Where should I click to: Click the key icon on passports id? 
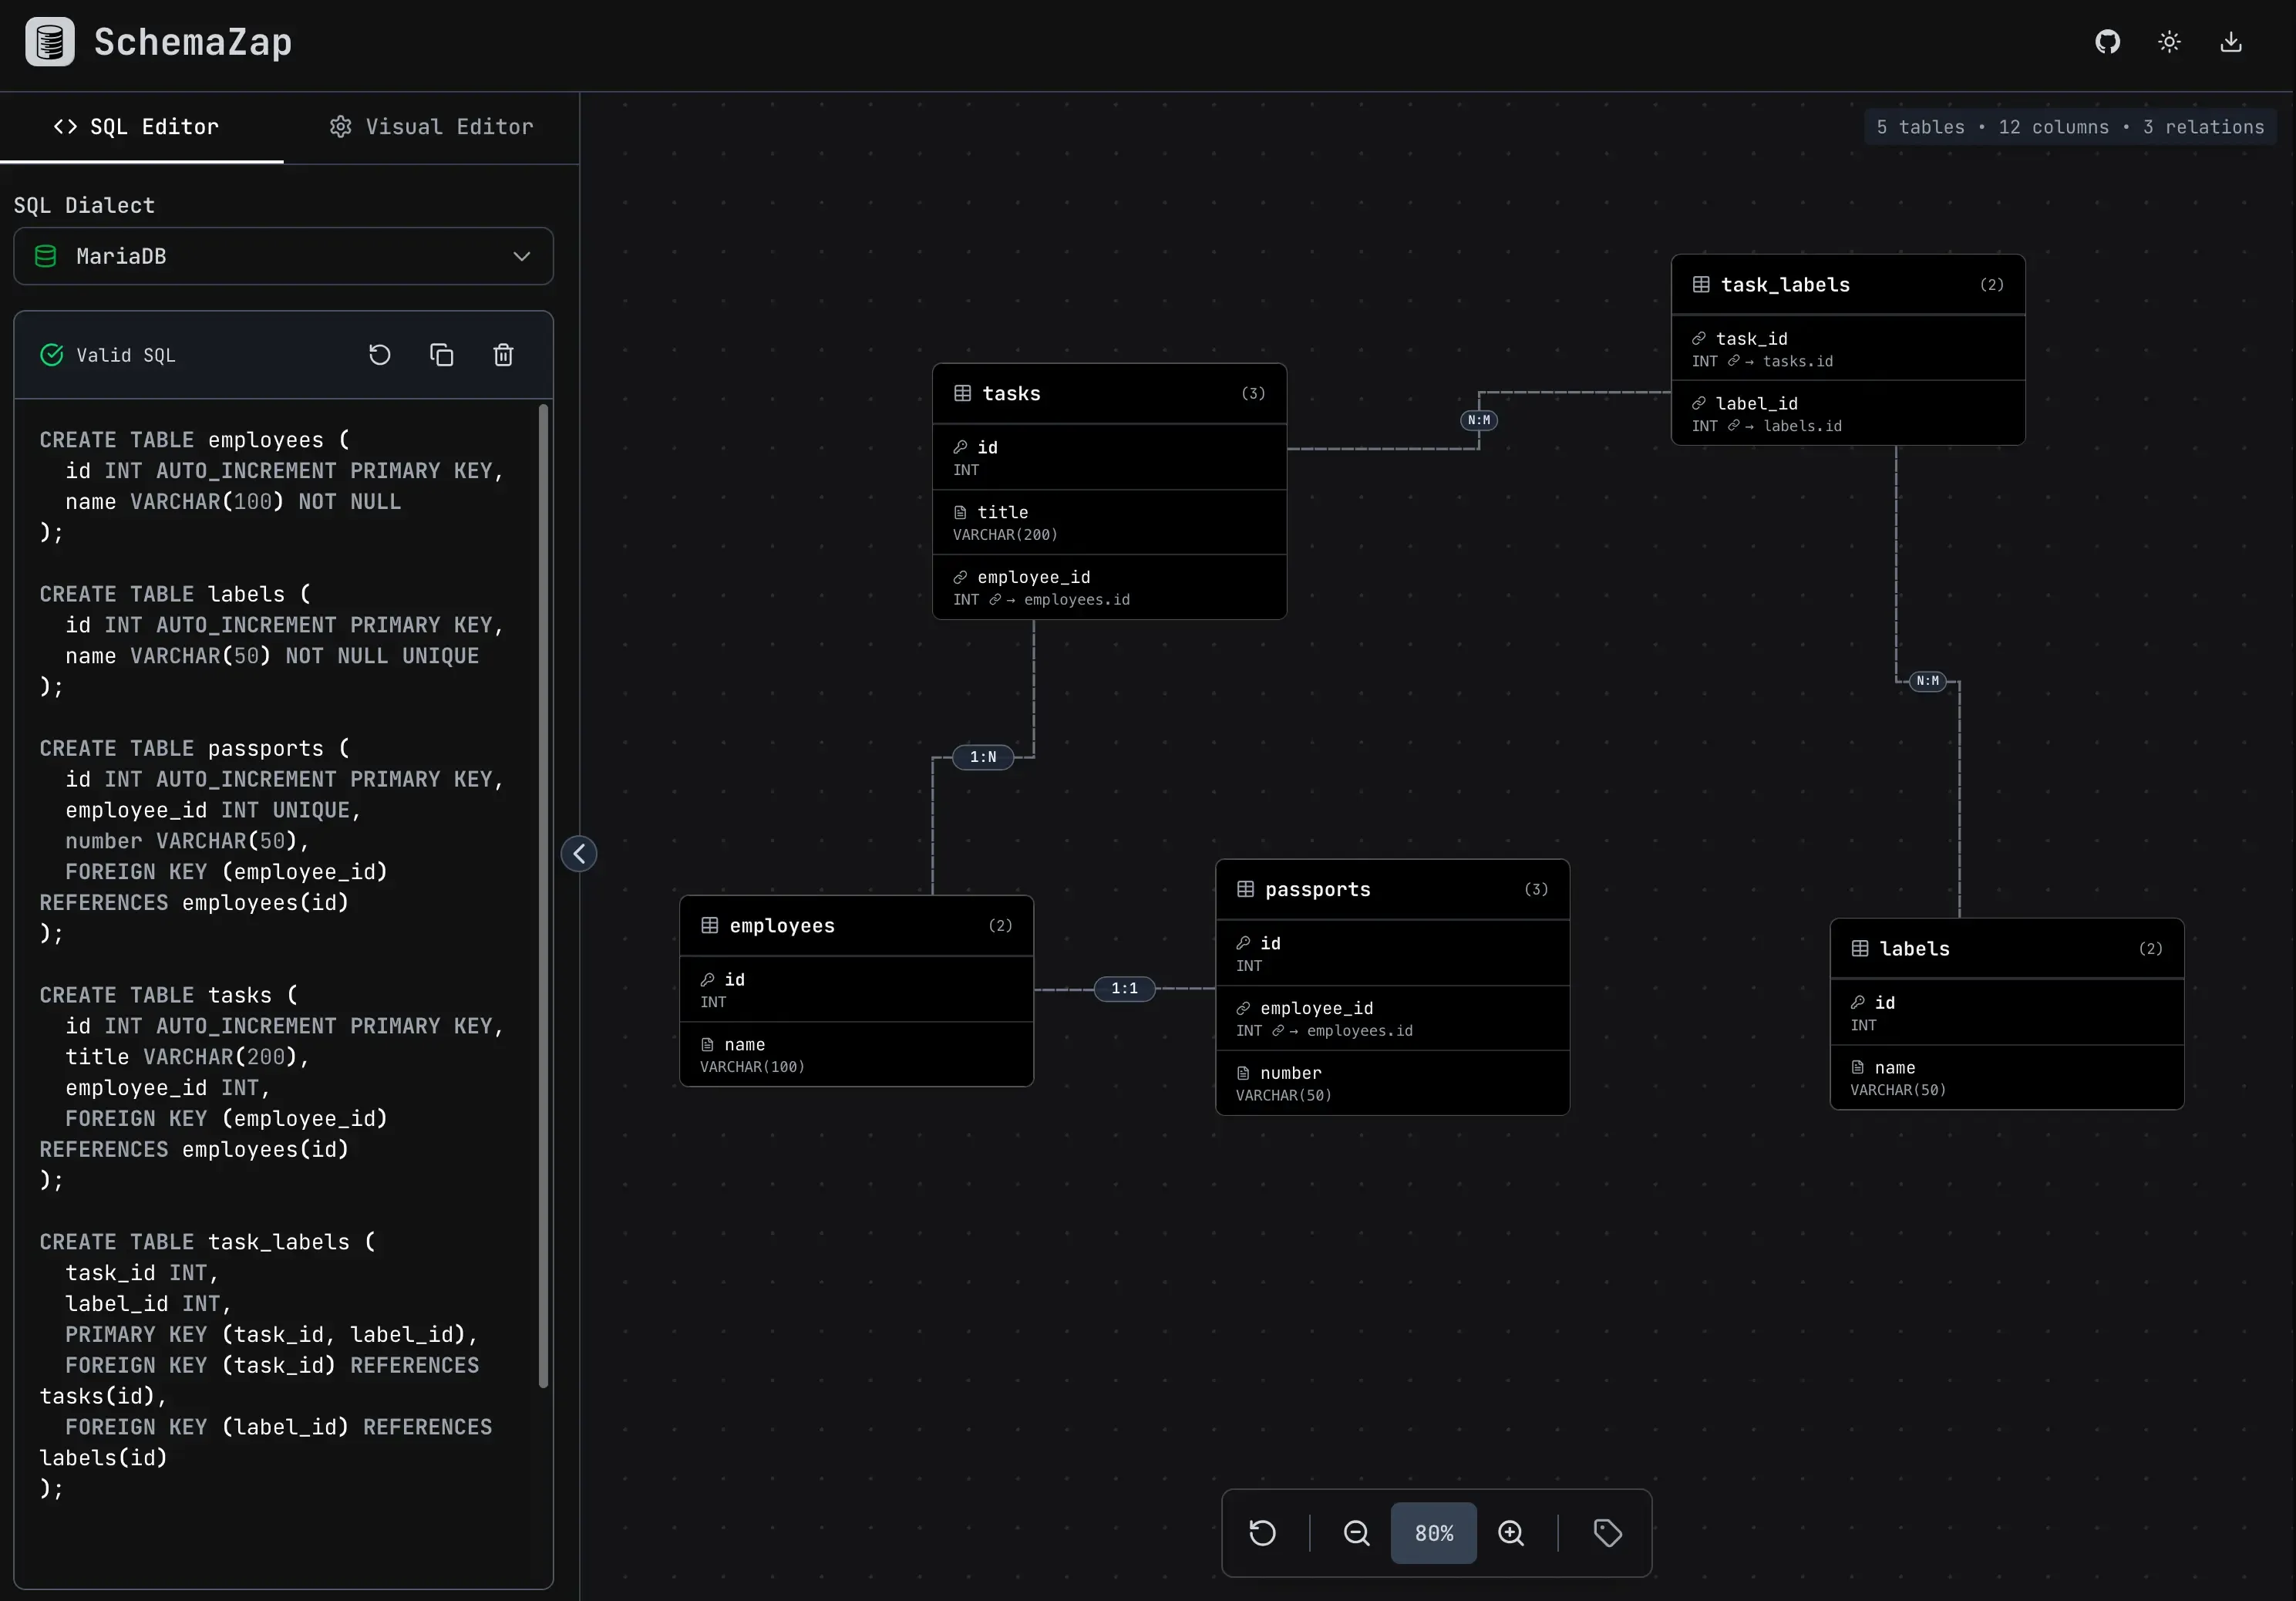click(x=1243, y=943)
